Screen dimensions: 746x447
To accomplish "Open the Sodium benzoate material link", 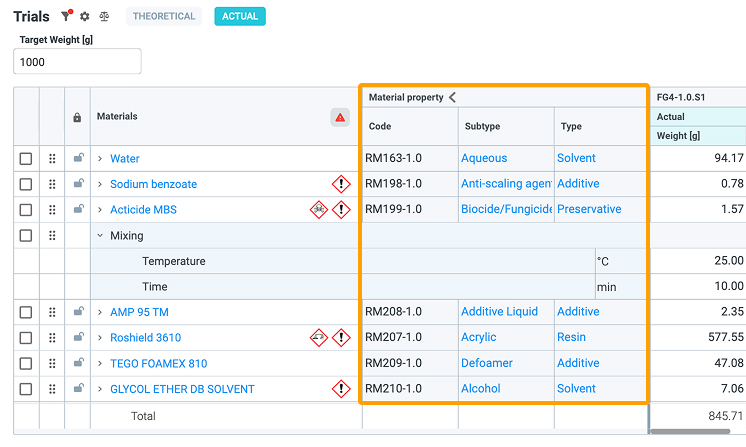I will click(x=153, y=185).
